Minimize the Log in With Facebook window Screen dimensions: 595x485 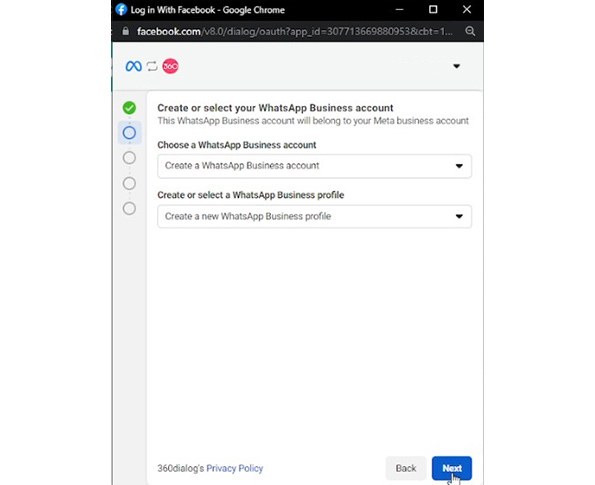400,9
